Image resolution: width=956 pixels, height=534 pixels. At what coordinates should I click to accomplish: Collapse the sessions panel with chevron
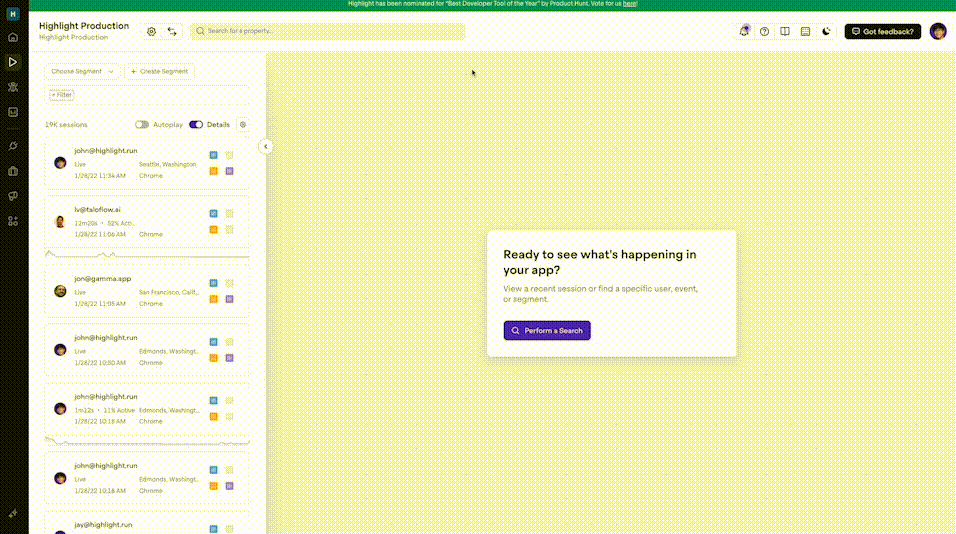pos(265,146)
